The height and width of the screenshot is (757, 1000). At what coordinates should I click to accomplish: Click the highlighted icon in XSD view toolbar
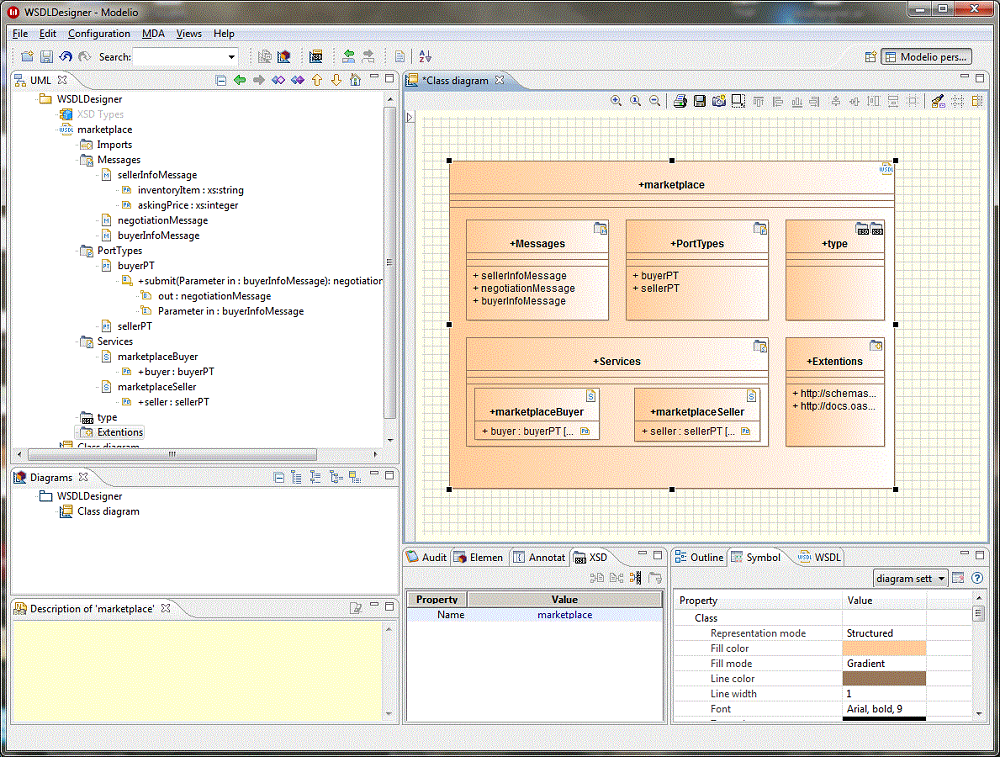point(635,578)
